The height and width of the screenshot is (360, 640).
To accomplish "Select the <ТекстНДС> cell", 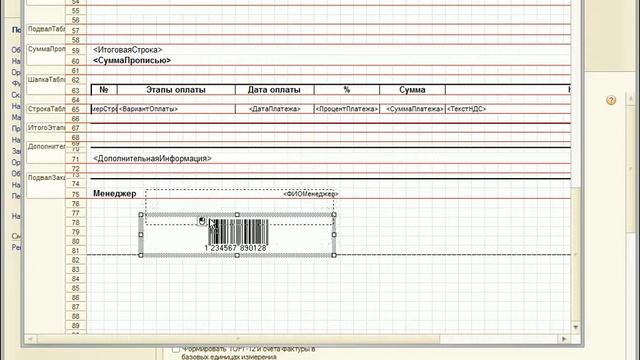I will [467, 109].
